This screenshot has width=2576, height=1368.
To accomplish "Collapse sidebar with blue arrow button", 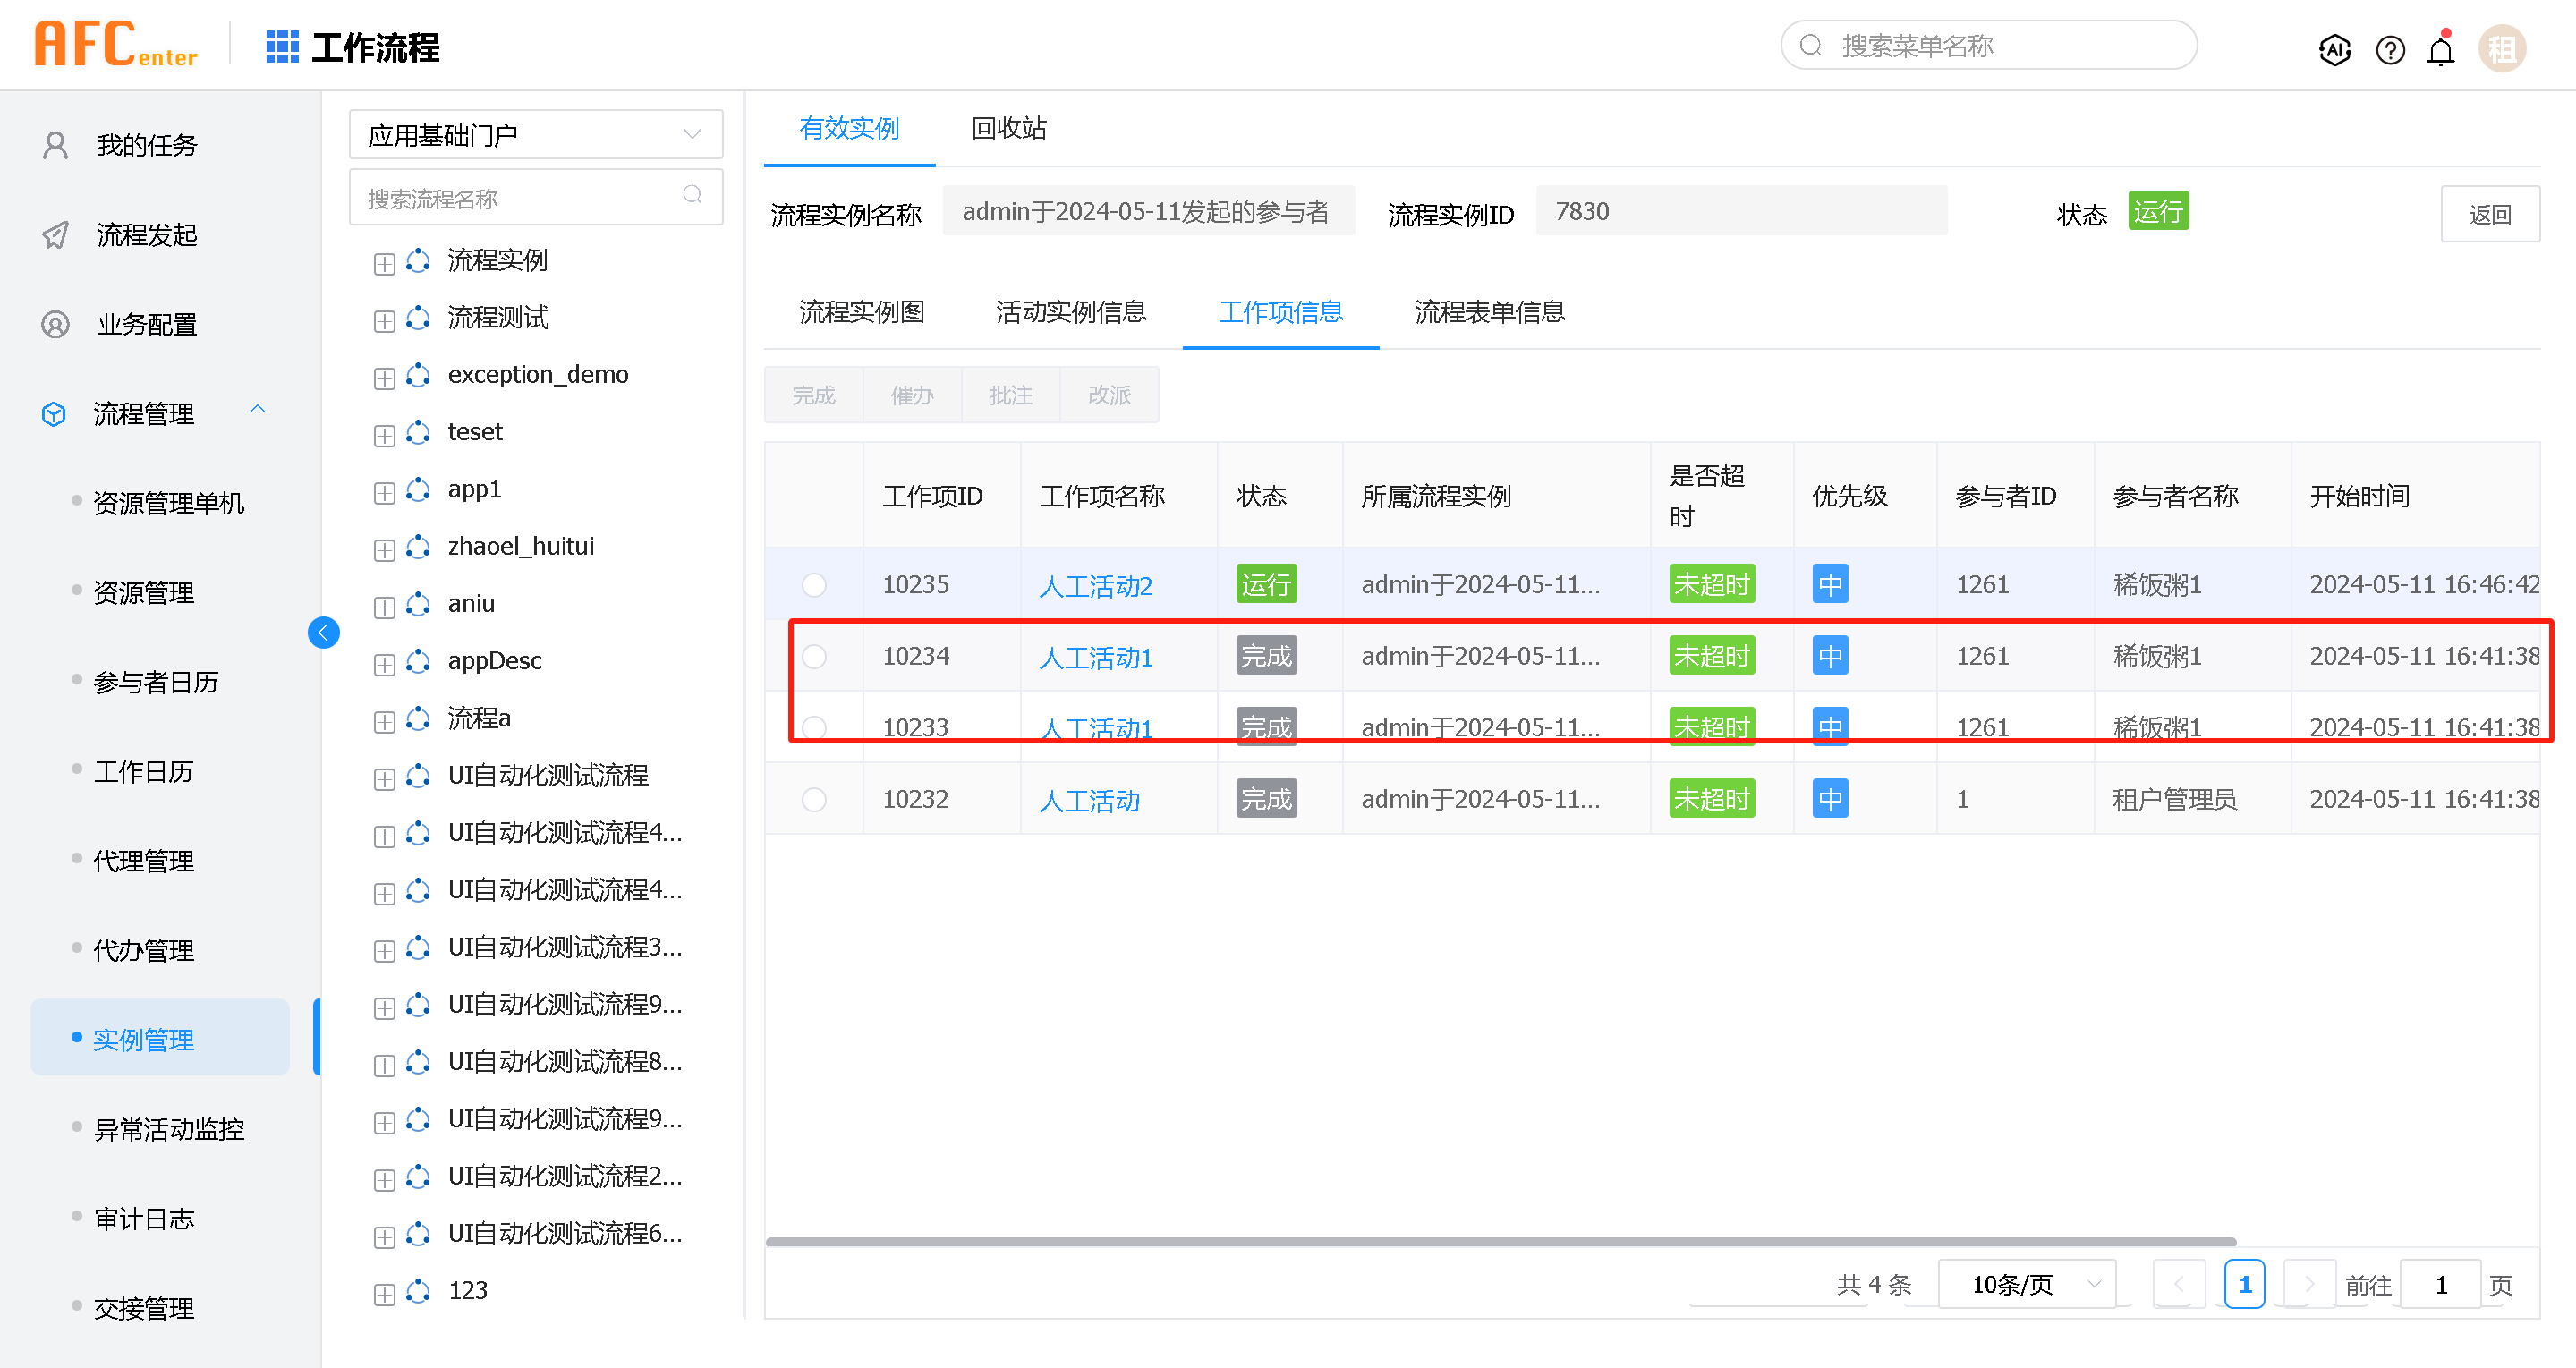I will pyautogui.click(x=323, y=632).
